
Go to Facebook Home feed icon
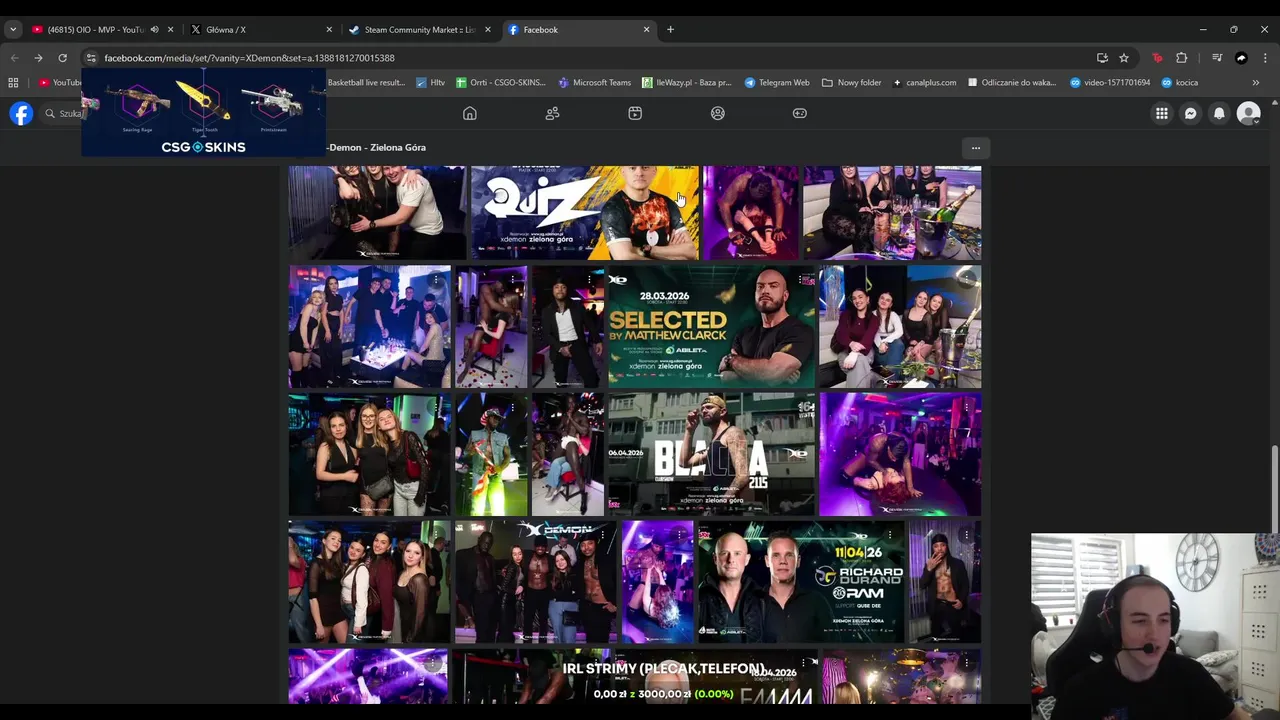[x=470, y=113]
